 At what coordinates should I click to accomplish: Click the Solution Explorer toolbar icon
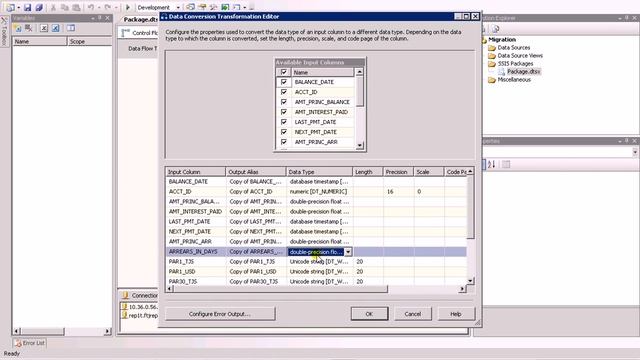496,29
